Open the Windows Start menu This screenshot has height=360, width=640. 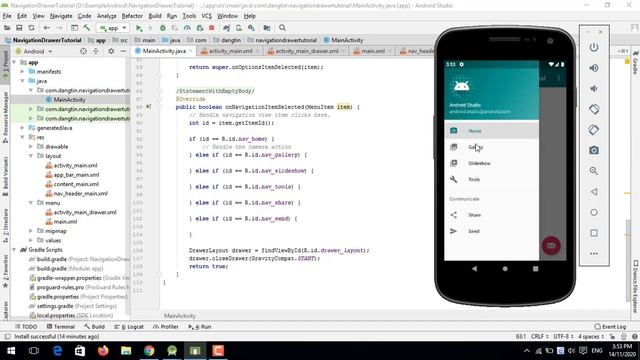[11, 351]
